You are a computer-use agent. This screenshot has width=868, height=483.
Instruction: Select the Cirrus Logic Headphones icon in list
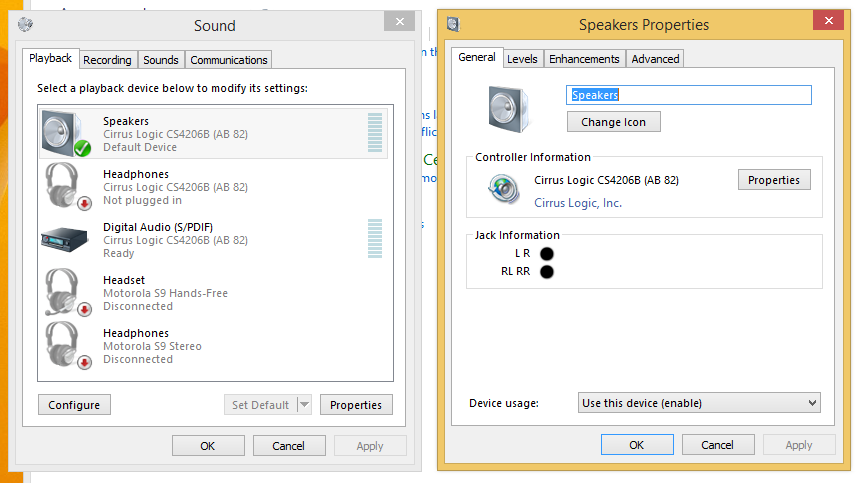pos(68,186)
